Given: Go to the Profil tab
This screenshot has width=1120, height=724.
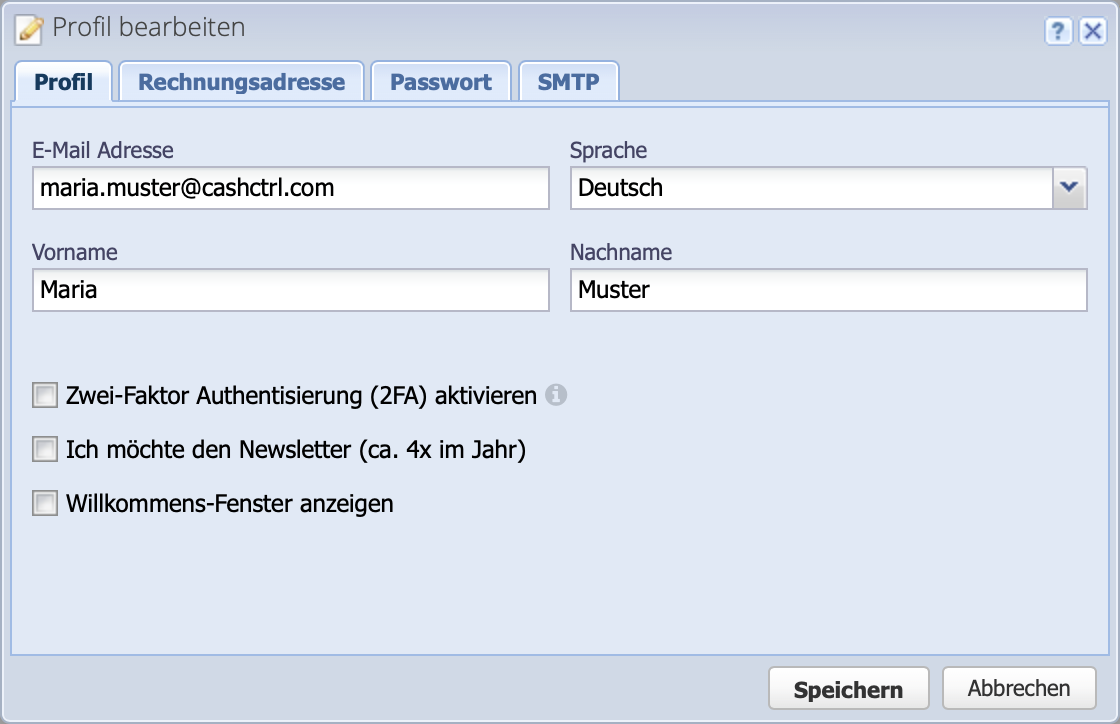Looking at the screenshot, I should click(62, 81).
